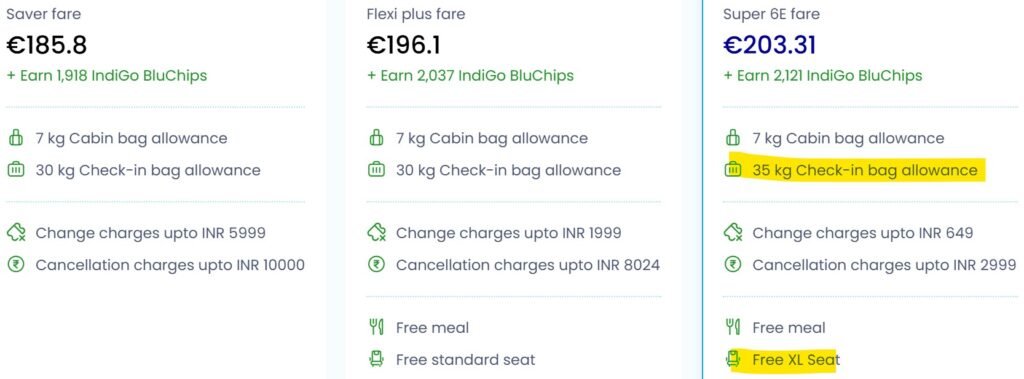Image resolution: width=1024 pixels, height=379 pixels.
Task: Click the Flexi plus free standard seat icon
Action: pos(376,359)
